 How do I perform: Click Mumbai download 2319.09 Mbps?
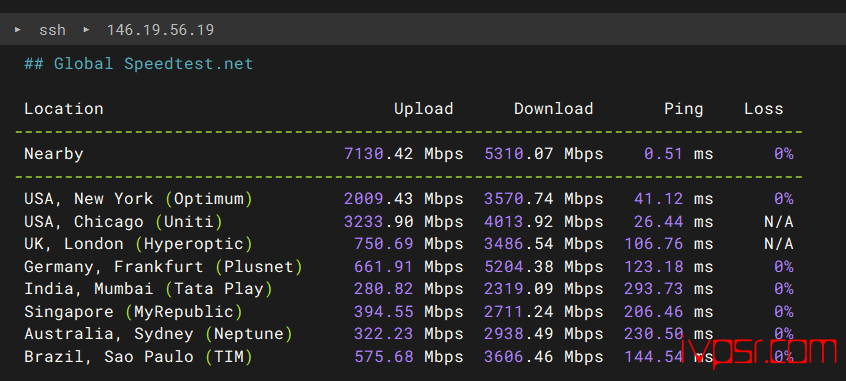(x=543, y=289)
